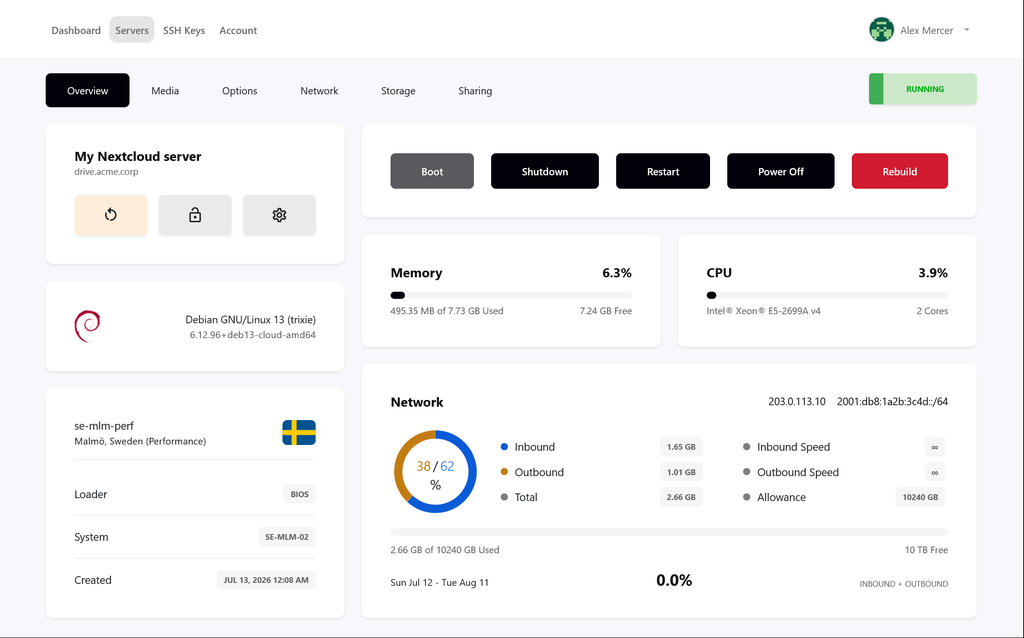Switch to the Media tab
Viewport: 1024px width, 638px height.
point(165,91)
